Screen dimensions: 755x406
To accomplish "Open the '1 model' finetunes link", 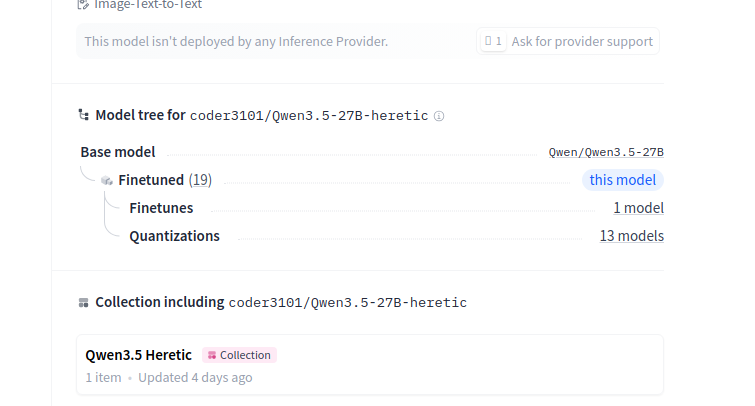I will pyautogui.click(x=638, y=208).
